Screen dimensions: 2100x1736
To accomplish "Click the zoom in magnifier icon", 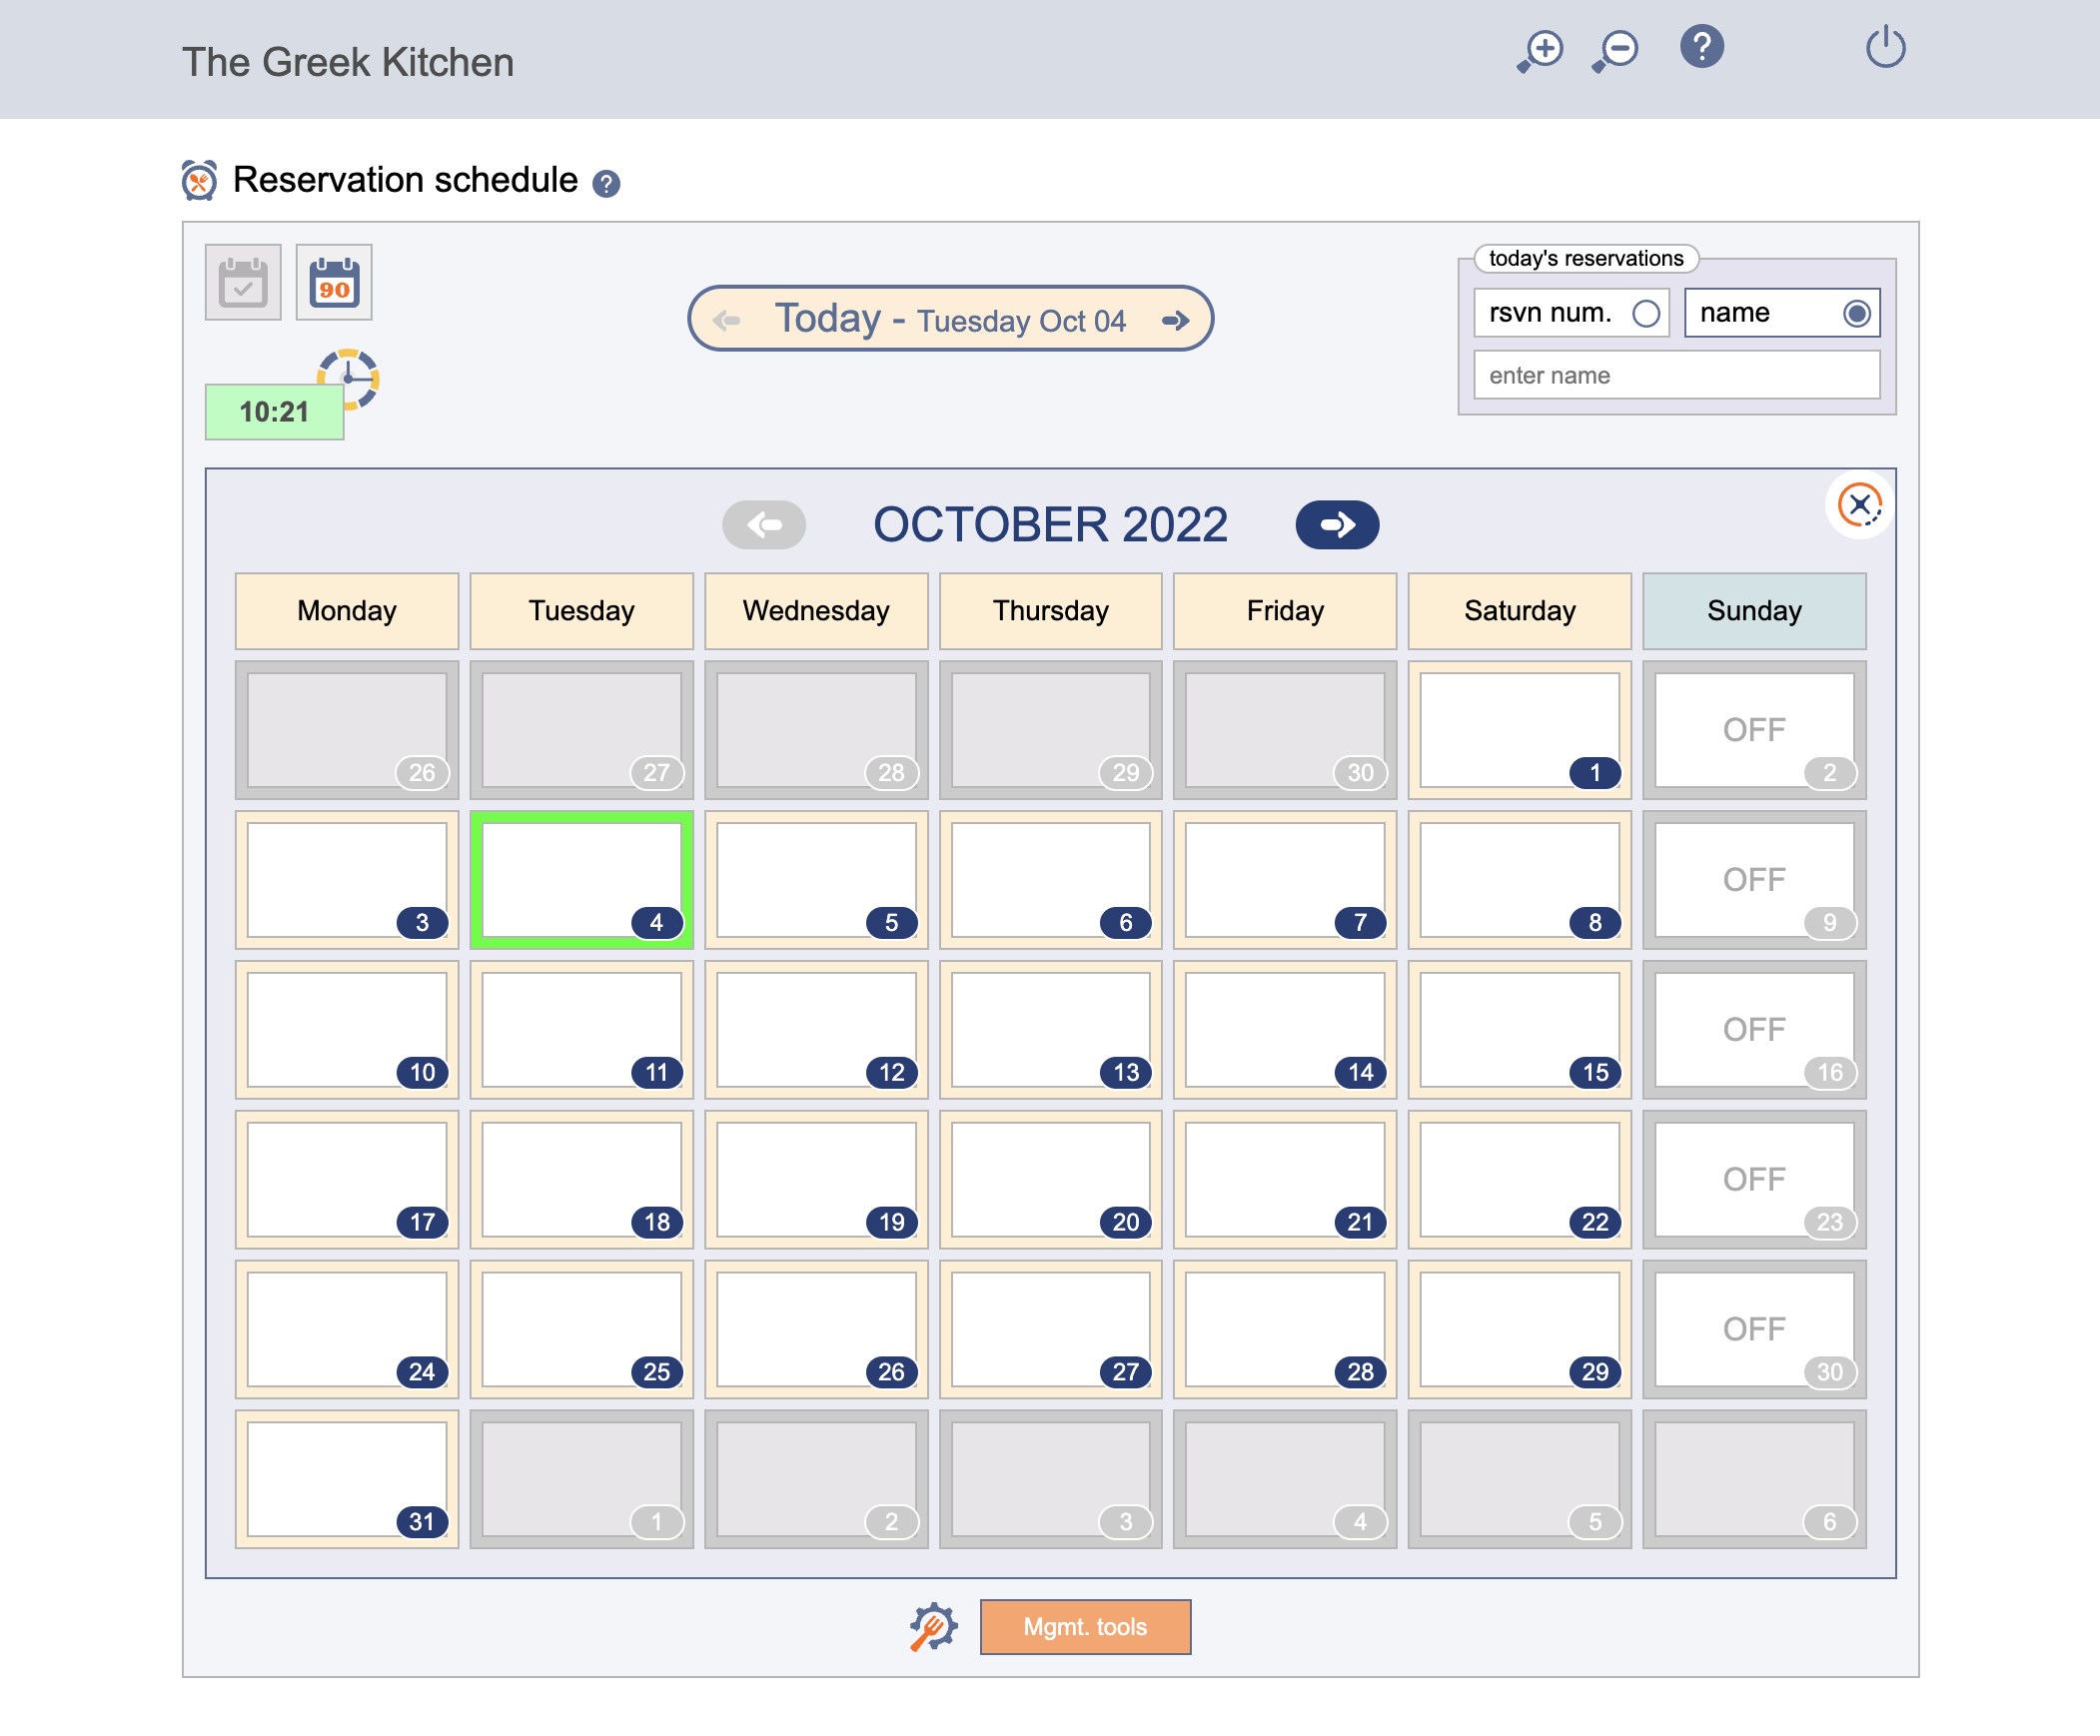I will coord(1540,50).
